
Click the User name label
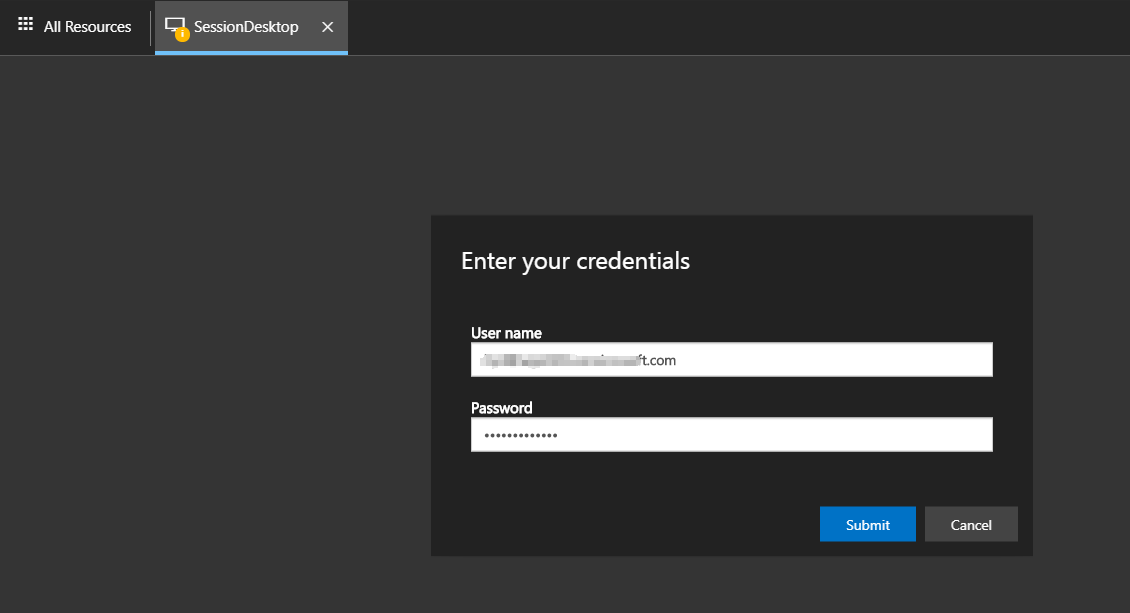tap(506, 333)
